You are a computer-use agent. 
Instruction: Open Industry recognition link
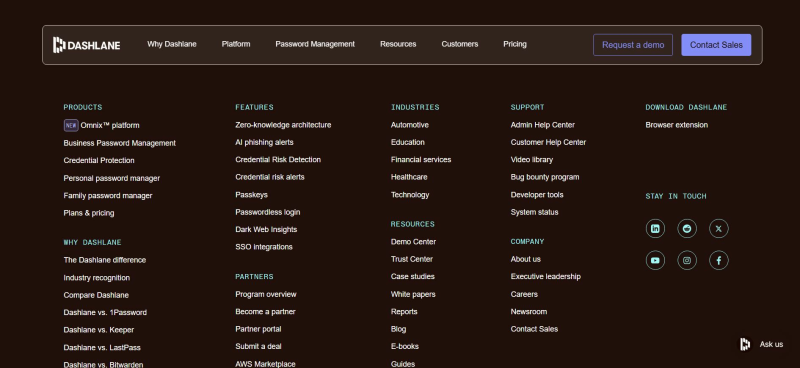tap(96, 278)
